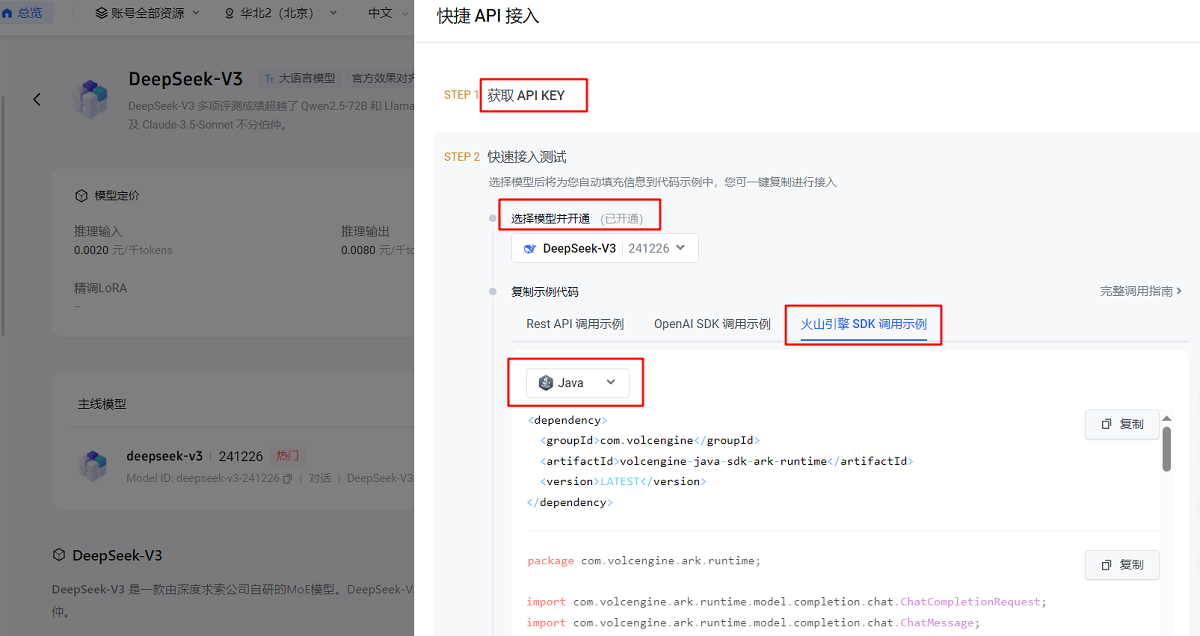Click the 官方效果对齐 tag

pos(382,78)
